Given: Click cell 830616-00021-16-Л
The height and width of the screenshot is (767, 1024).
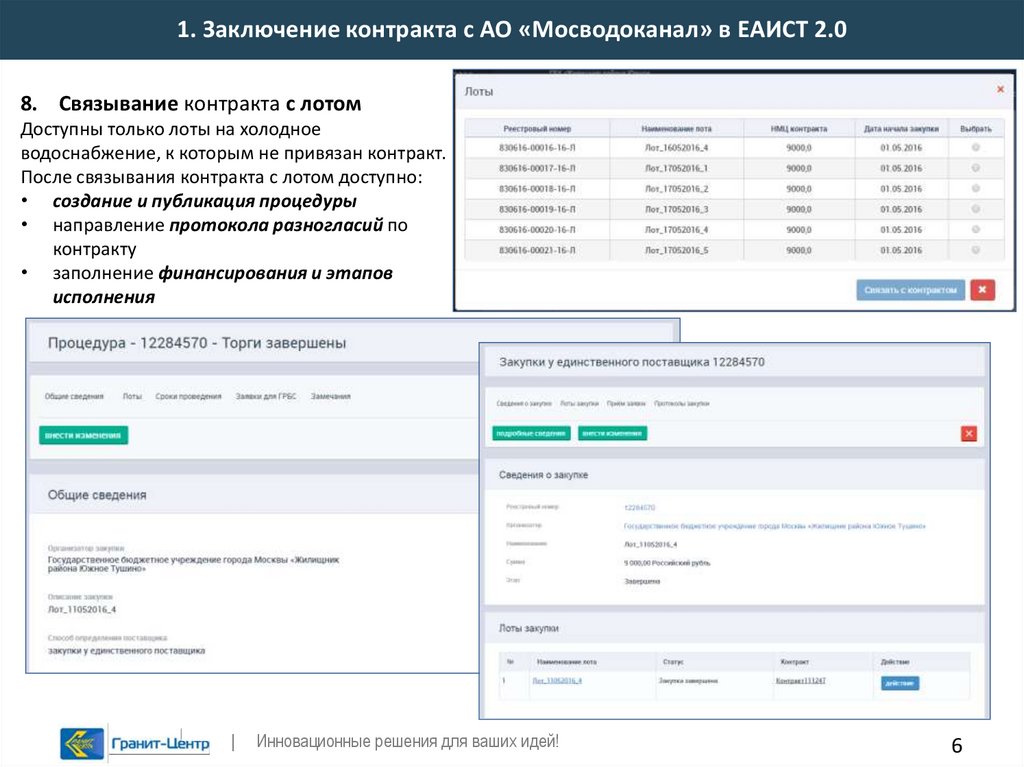Looking at the screenshot, I should click(537, 250).
